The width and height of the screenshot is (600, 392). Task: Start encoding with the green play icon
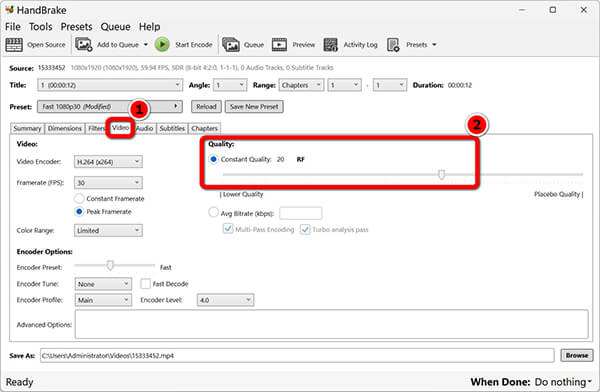pyautogui.click(x=162, y=45)
